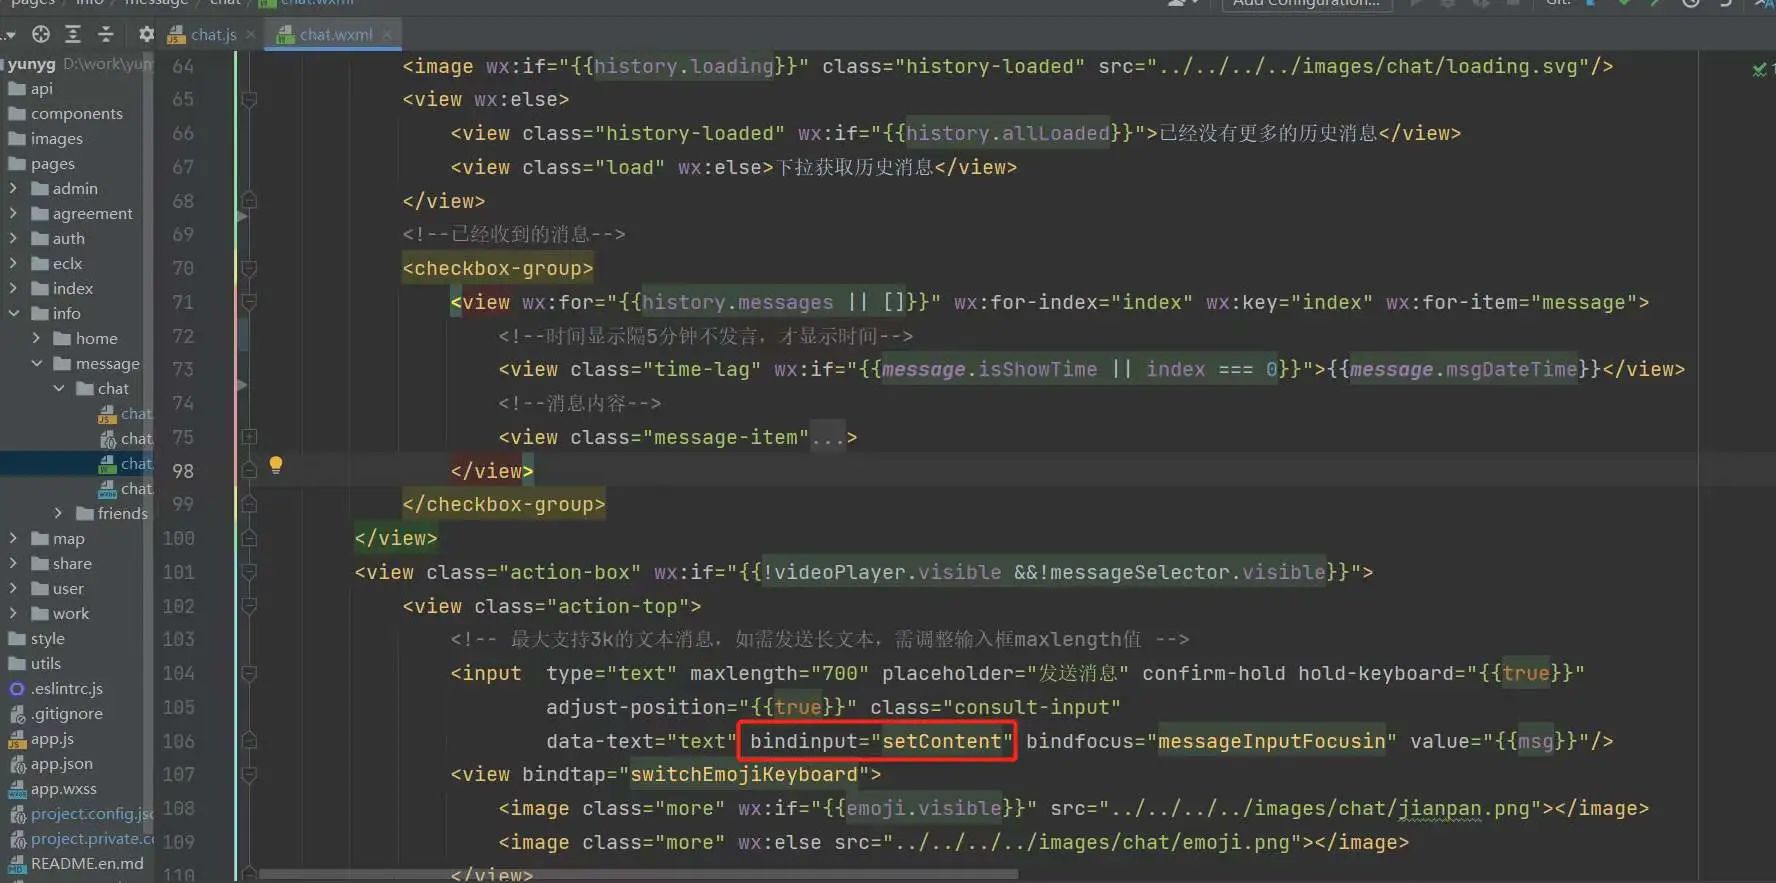Expand the index folder
Image resolution: width=1776 pixels, height=883 pixels.
click(13, 288)
